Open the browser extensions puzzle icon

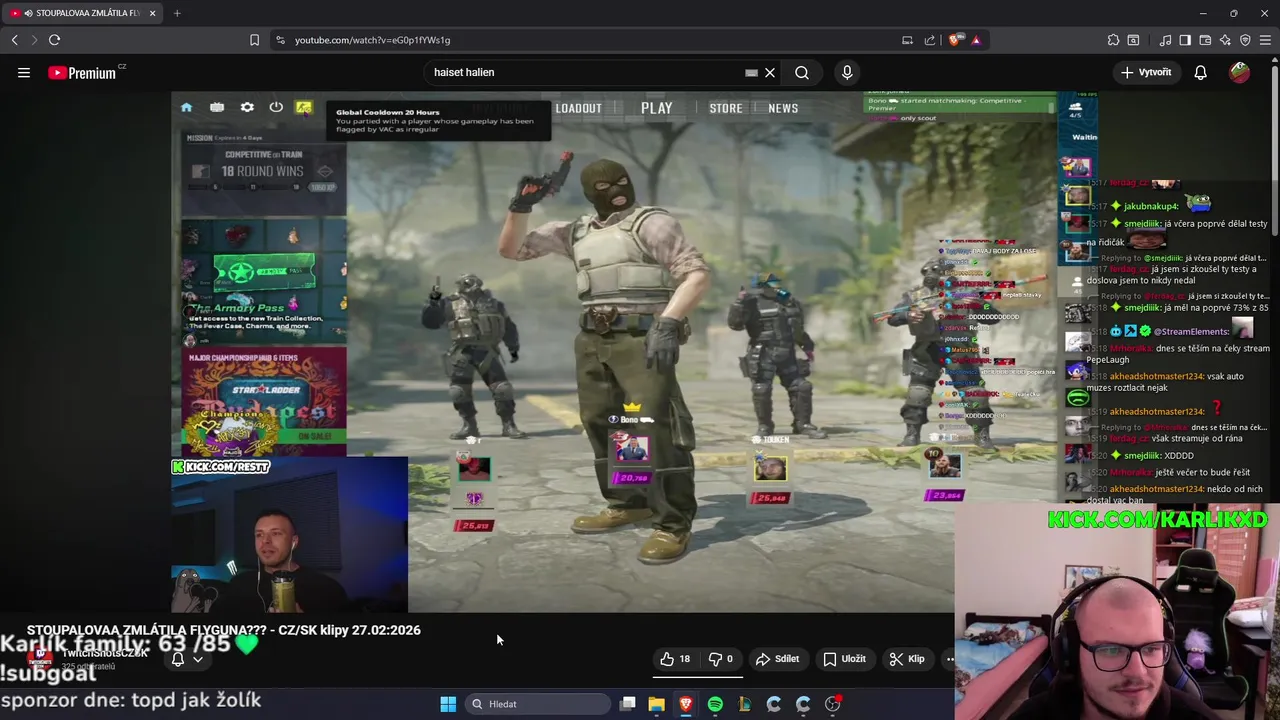click(x=1113, y=40)
